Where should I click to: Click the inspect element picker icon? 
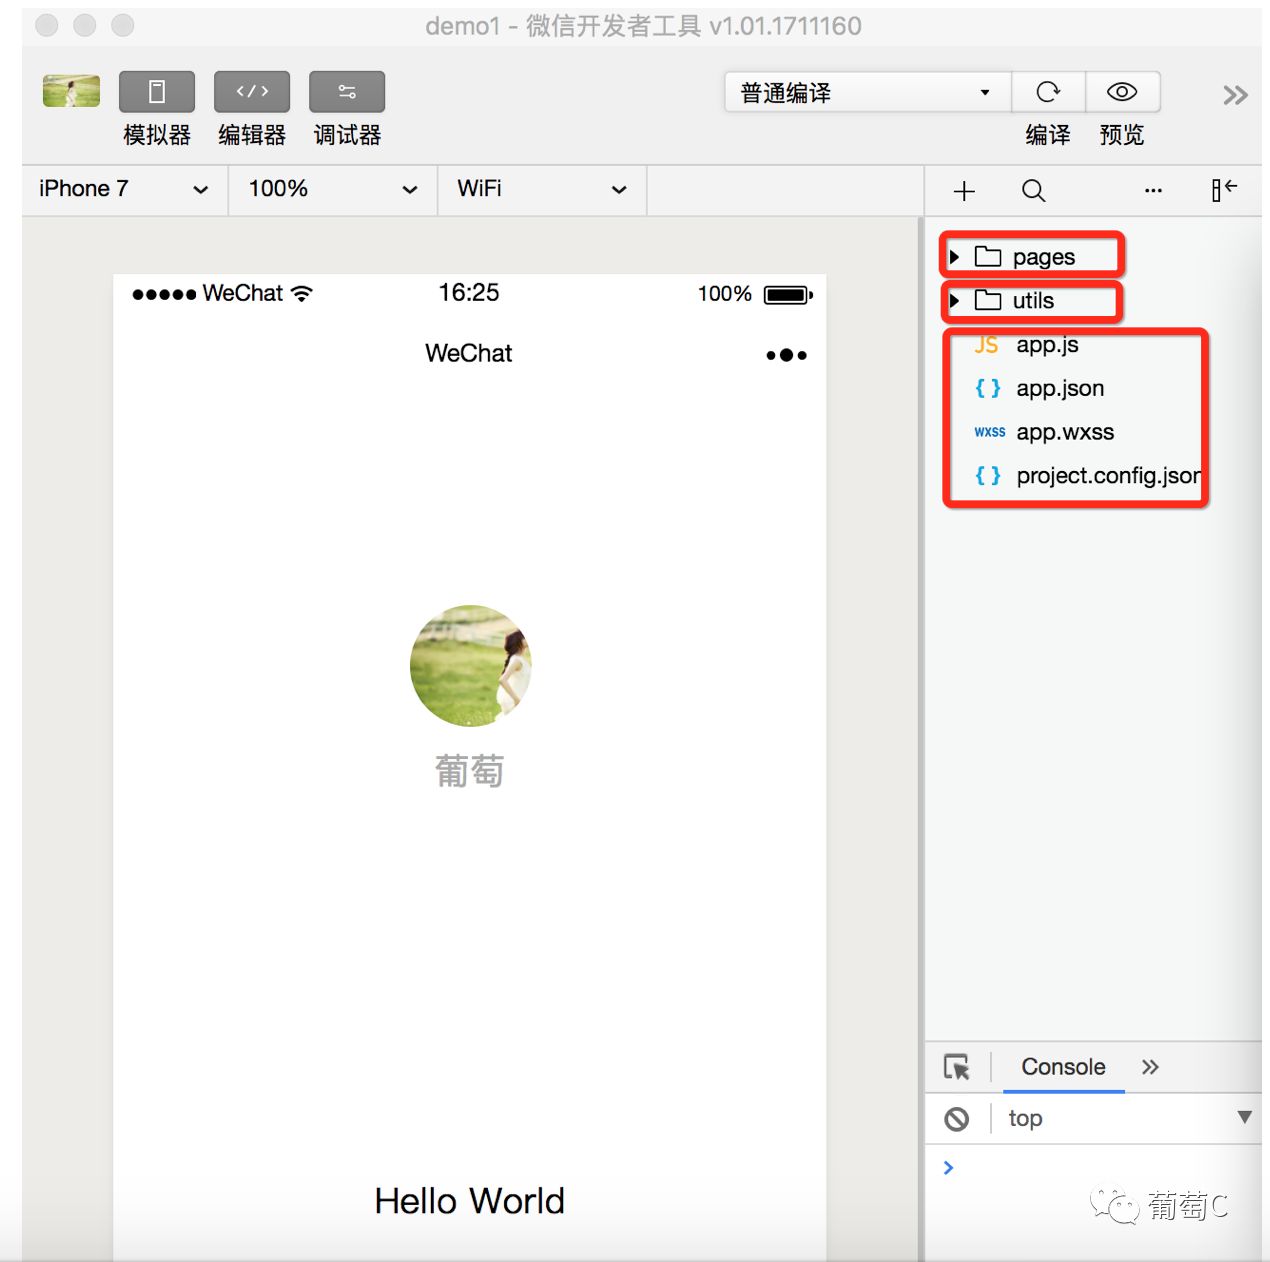tap(957, 1067)
